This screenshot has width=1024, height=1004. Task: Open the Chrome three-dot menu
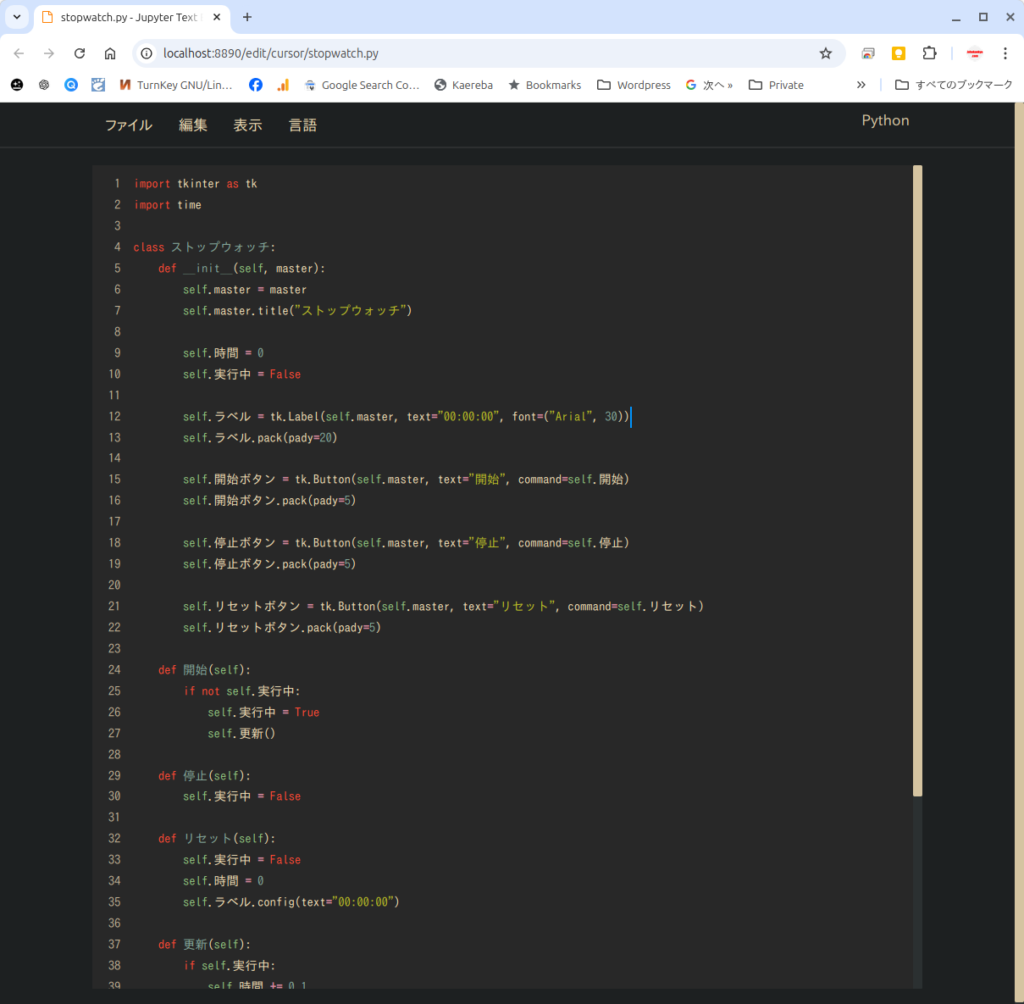point(1004,54)
